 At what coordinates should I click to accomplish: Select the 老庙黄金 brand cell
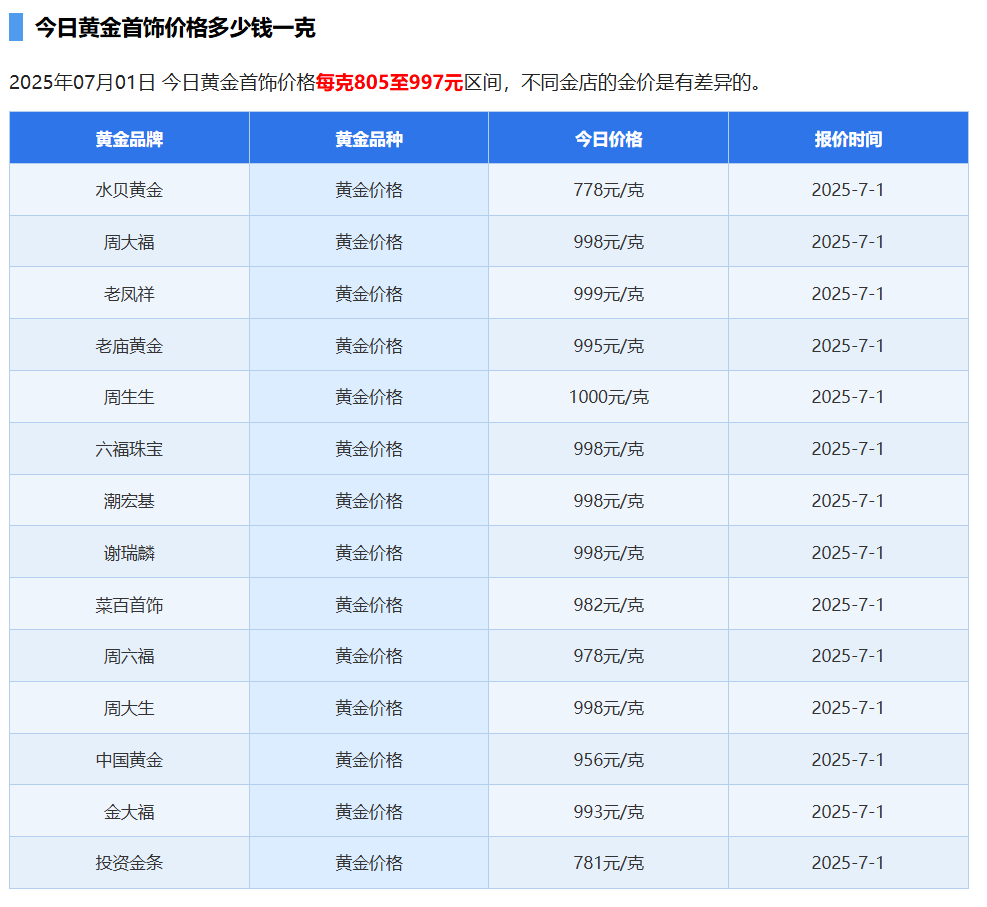[129, 346]
